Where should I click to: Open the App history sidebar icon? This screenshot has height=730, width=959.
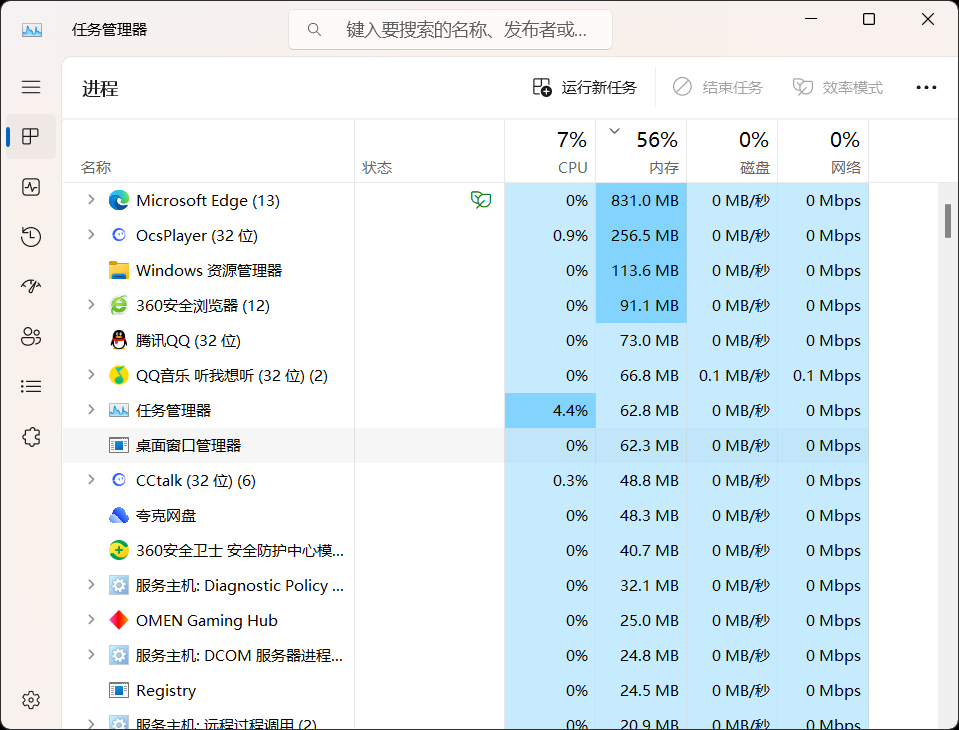pyautogui.click(x=31, y=237)
